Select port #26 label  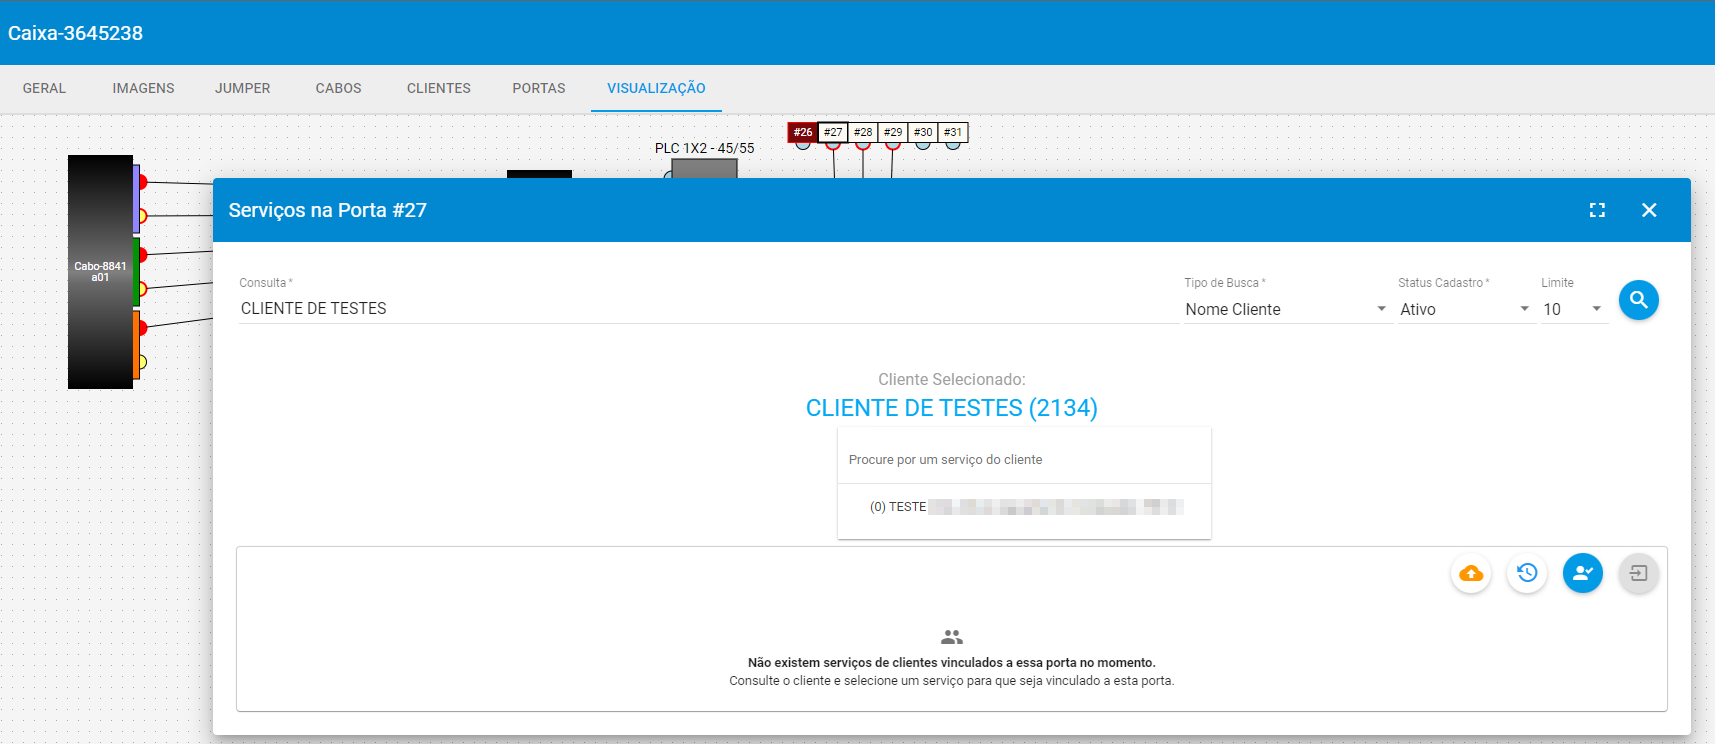[x=803, y=132]
